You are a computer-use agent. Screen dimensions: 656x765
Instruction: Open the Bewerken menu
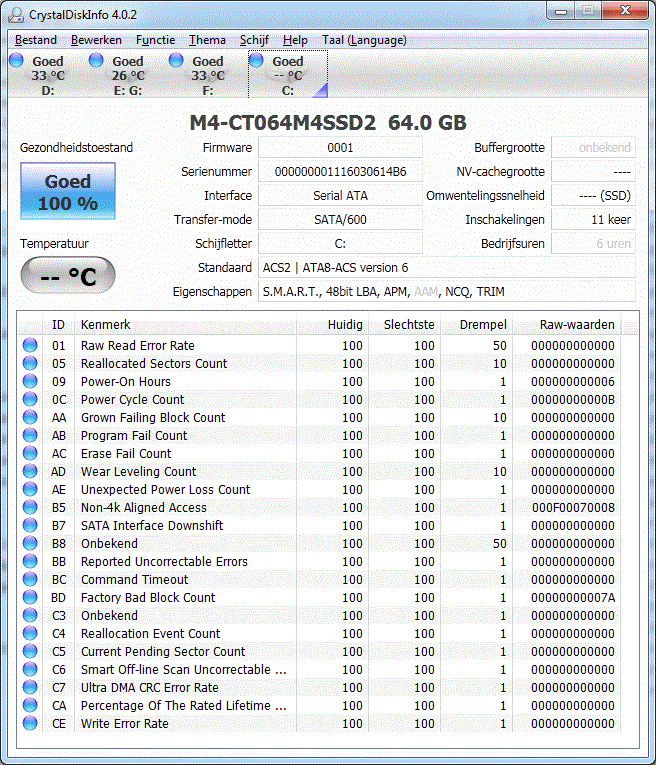click(96, 40)
